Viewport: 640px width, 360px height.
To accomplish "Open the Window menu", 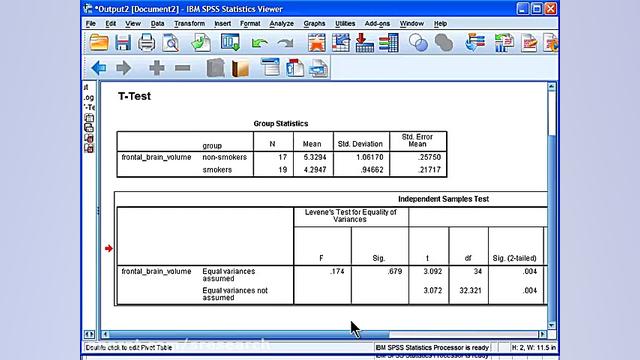I will coord(411,24).
